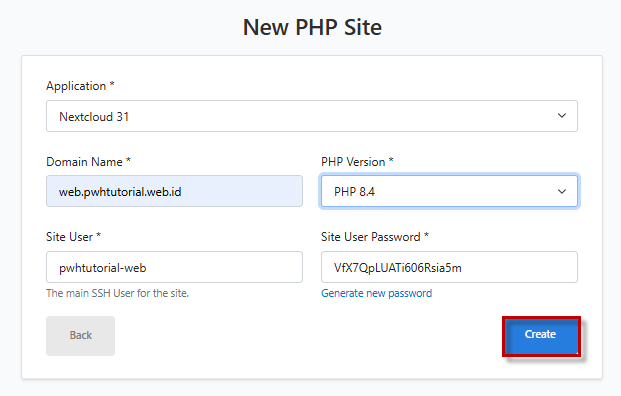This screenshot has height=396, width=621.
Task: Select the web.pwhtutorial.web.id domain text
Action: pyautogui.click(x=120, y=192)
